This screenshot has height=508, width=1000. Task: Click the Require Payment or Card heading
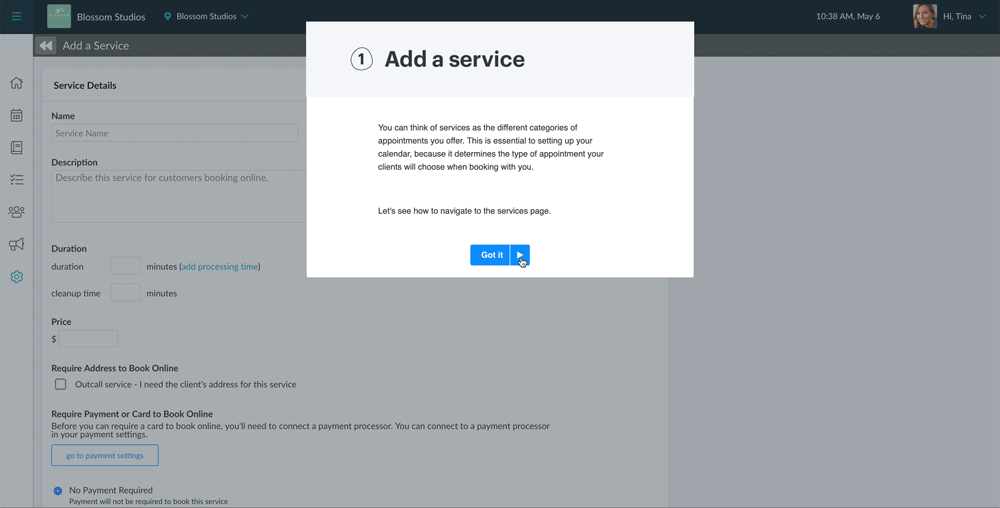click(x=132, y=414)
